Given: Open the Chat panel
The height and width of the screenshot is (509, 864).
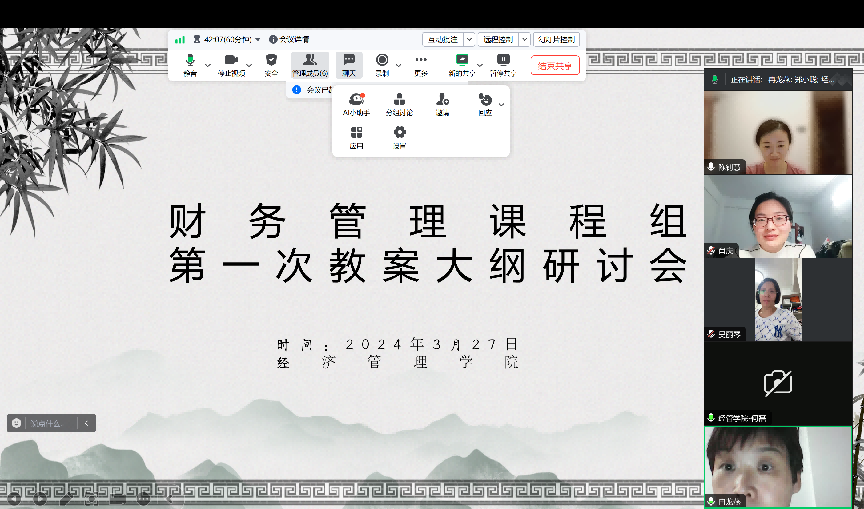Looking at the screenshot, I should pos(349,63).
